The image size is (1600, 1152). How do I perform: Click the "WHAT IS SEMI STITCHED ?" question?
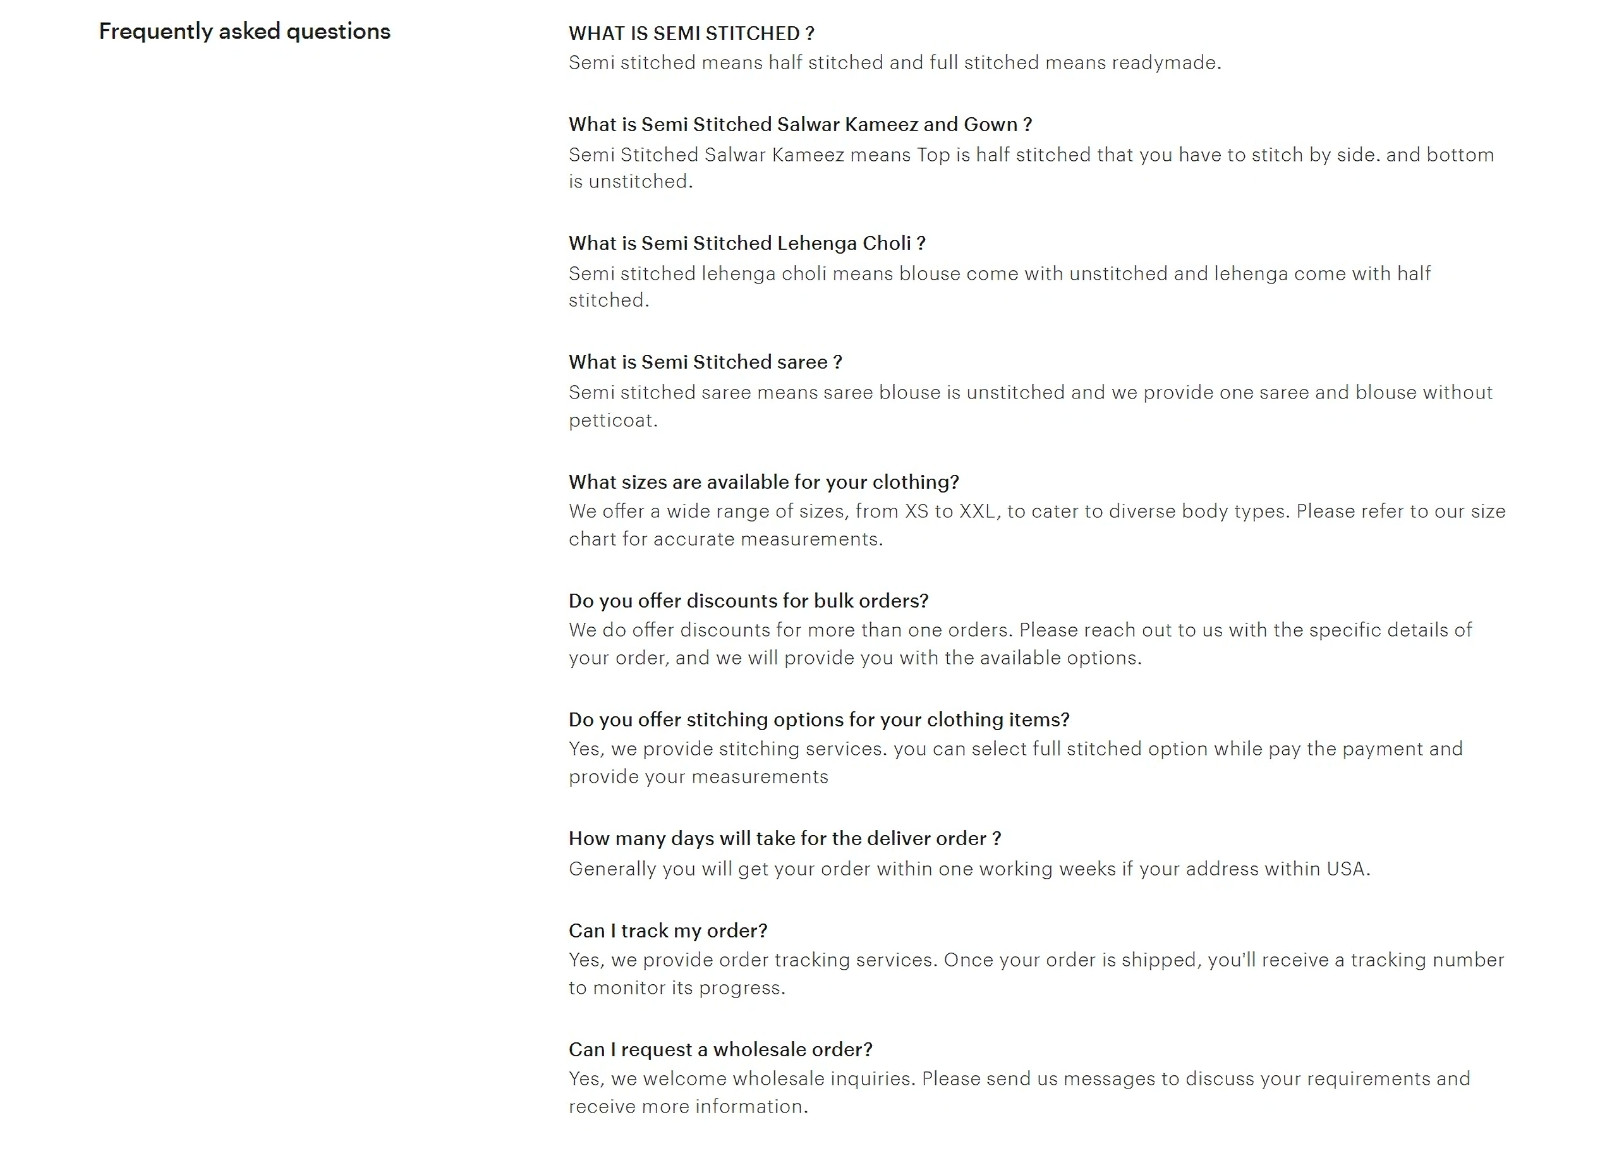(691, 33)
